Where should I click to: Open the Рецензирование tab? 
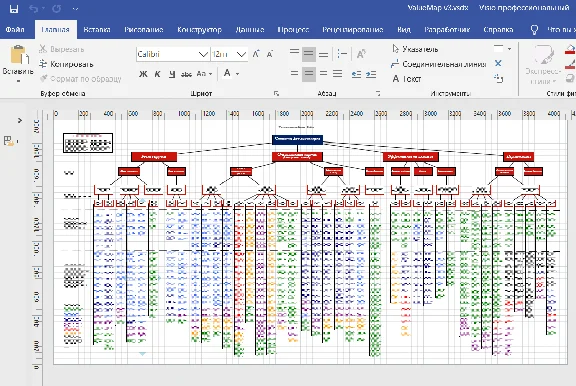(353, 30)
